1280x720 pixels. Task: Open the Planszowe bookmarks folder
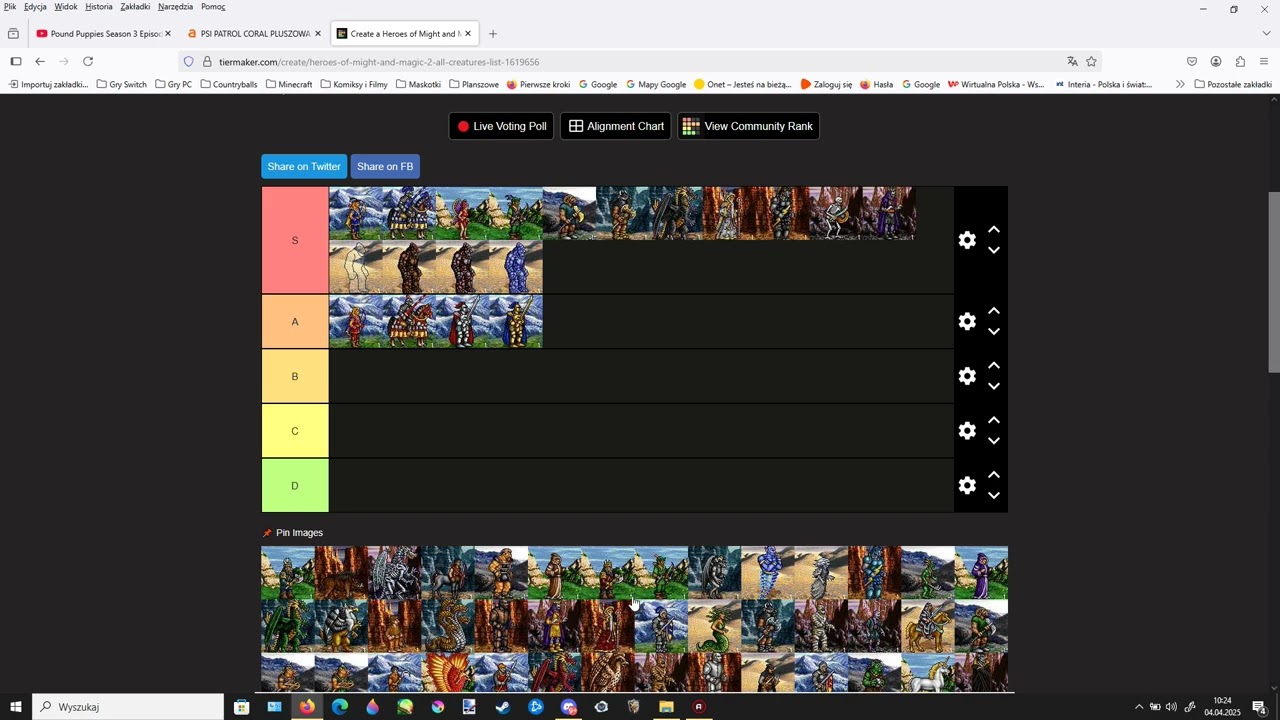474,85
